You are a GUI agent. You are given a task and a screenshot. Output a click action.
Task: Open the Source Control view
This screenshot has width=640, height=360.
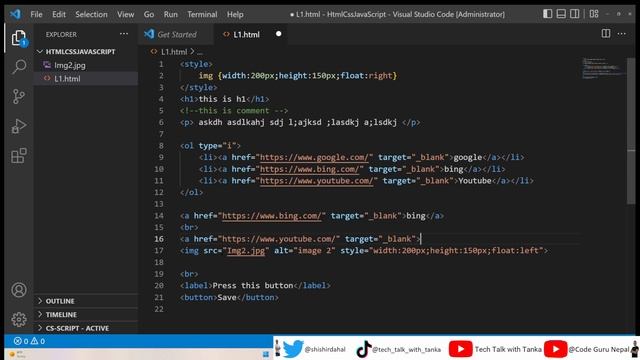click(x=19, y=96)
